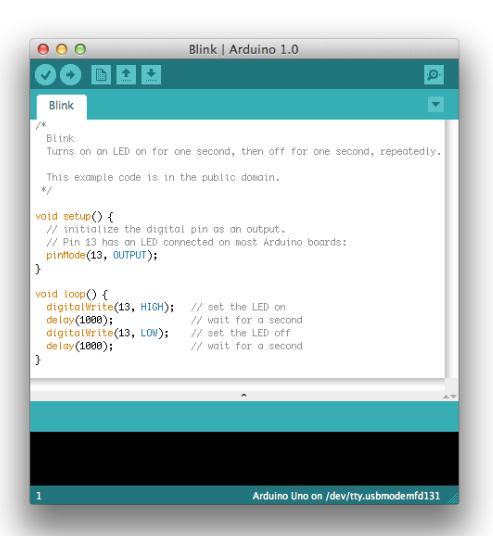
Task: Save sketch with the Save icon
Action: point(151,75)
